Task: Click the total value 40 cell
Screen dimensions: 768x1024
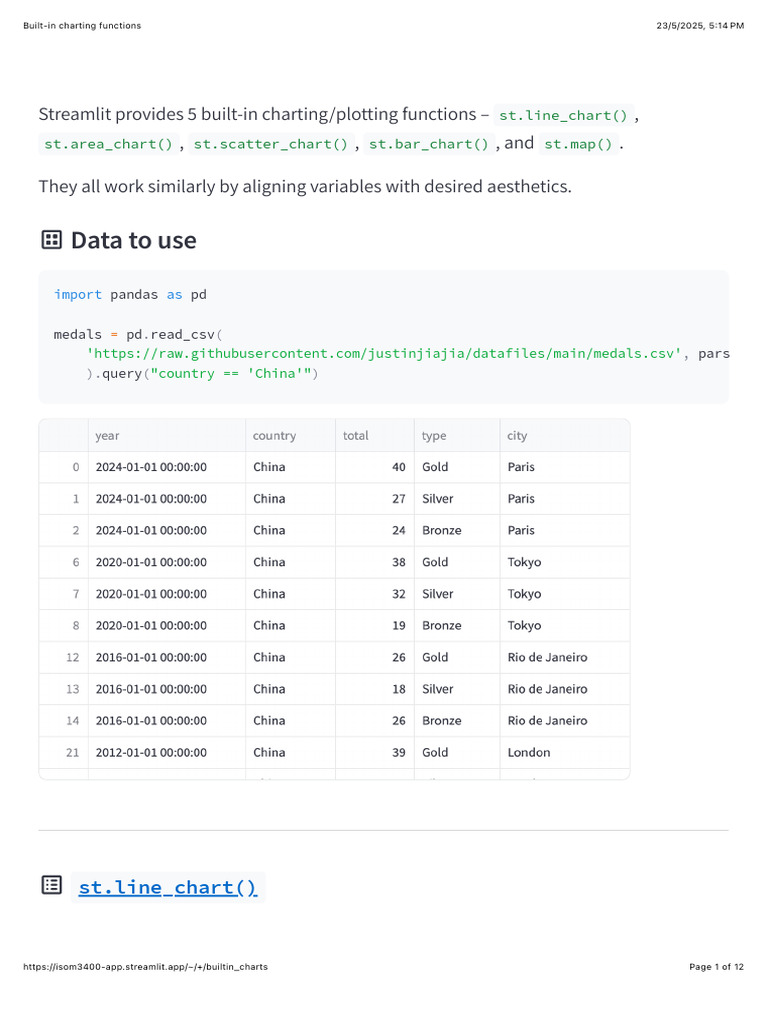Action: (375, 467)
